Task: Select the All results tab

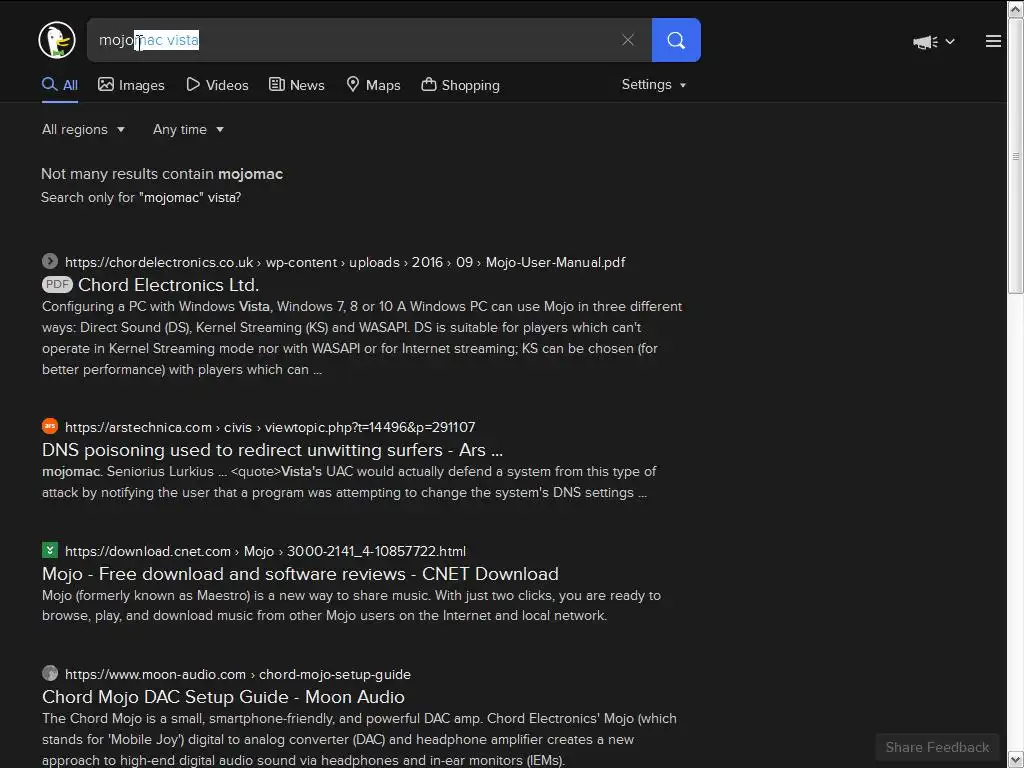Action: click(x=60, y=85)
